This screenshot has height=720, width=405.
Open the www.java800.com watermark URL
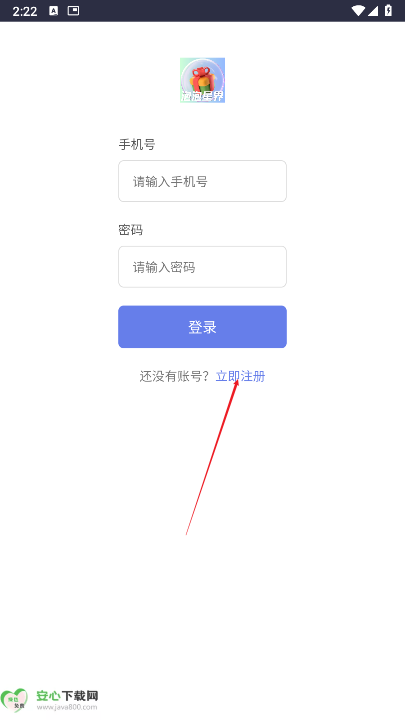coord(67,708)
